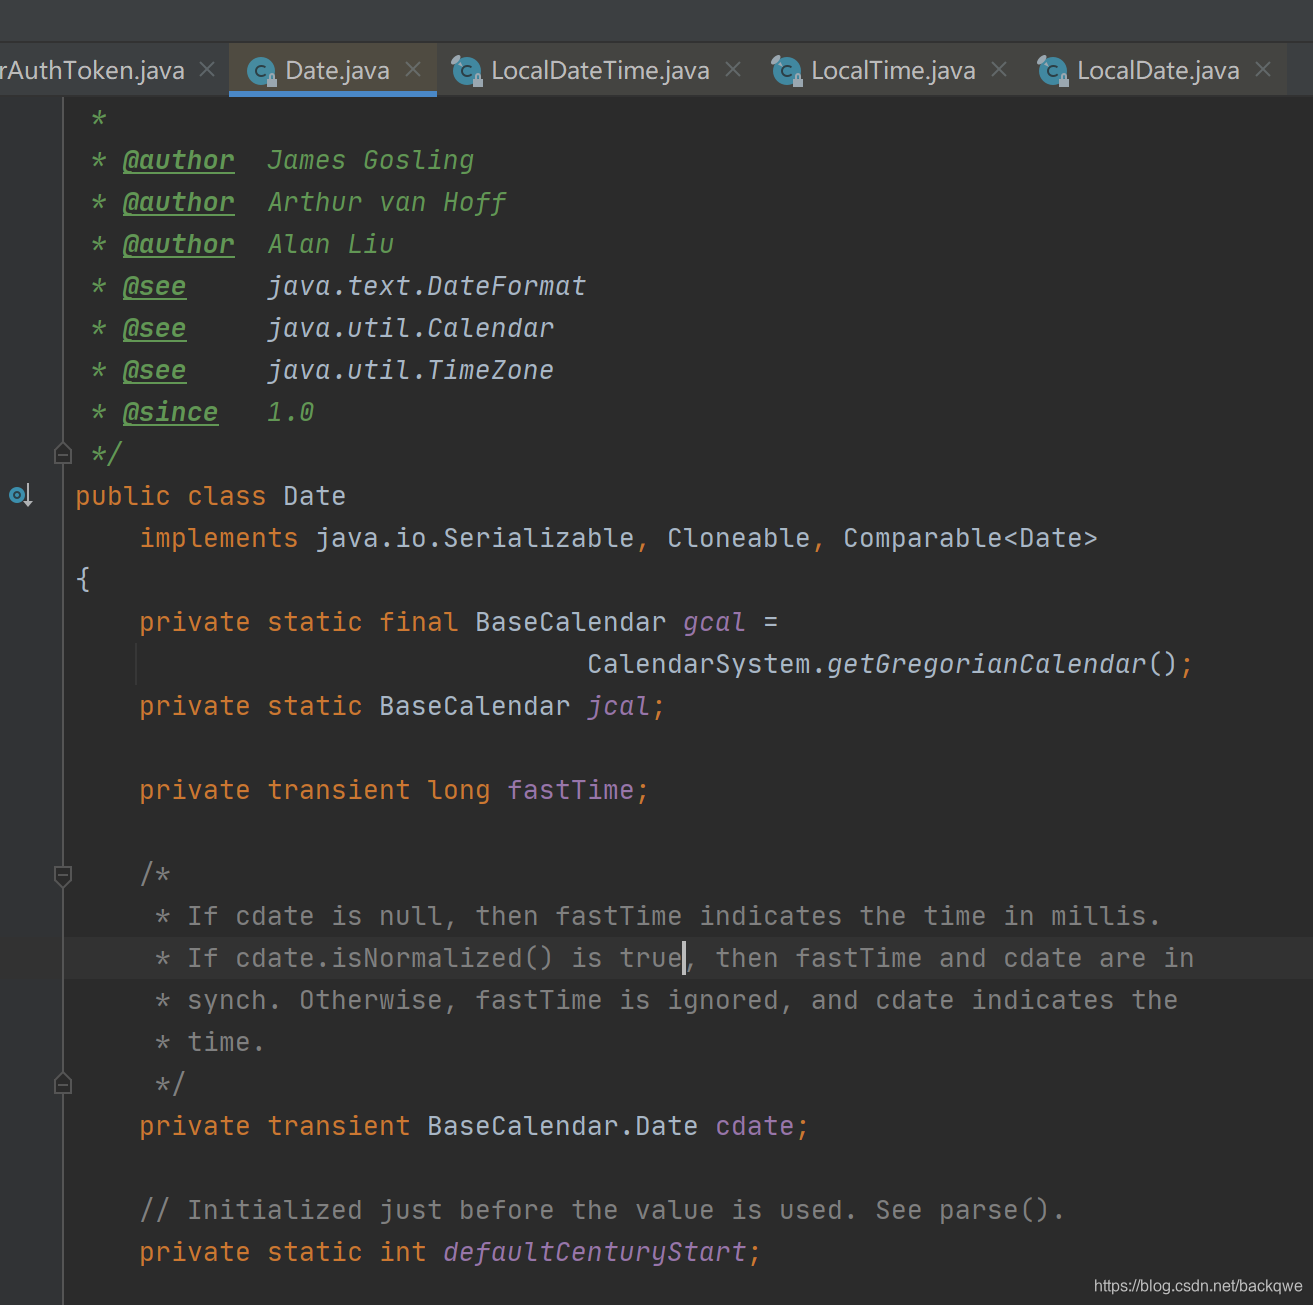Click the fastTime field declaration
The width and height of the screenshot is (1313, 1305).
[571, 790]
